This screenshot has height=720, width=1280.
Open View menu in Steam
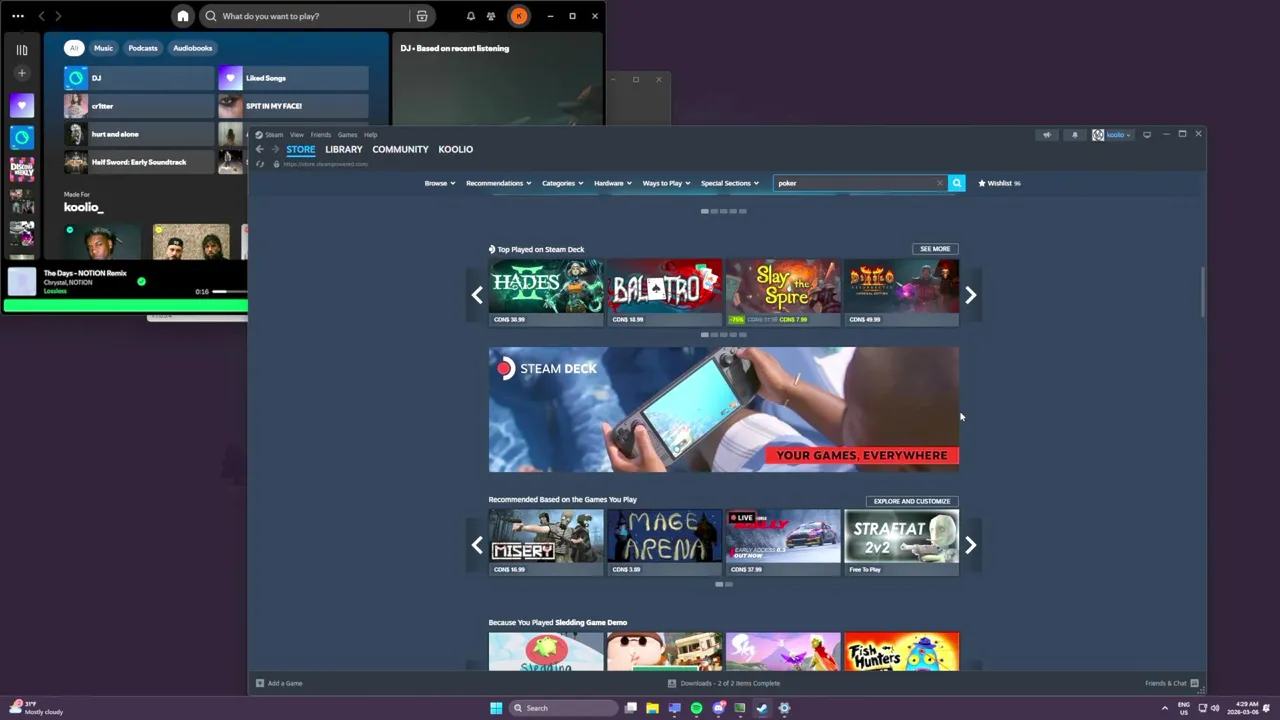[297, 135]
